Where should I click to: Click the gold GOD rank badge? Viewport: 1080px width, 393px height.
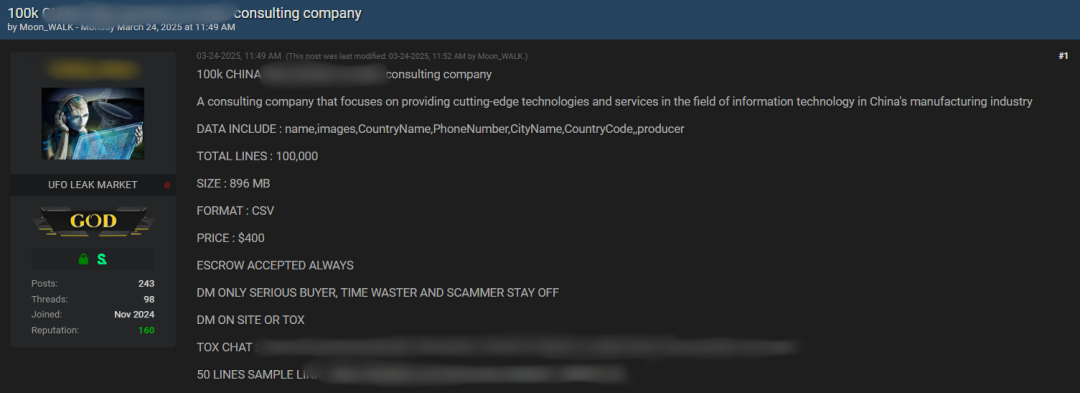[93, 221]
